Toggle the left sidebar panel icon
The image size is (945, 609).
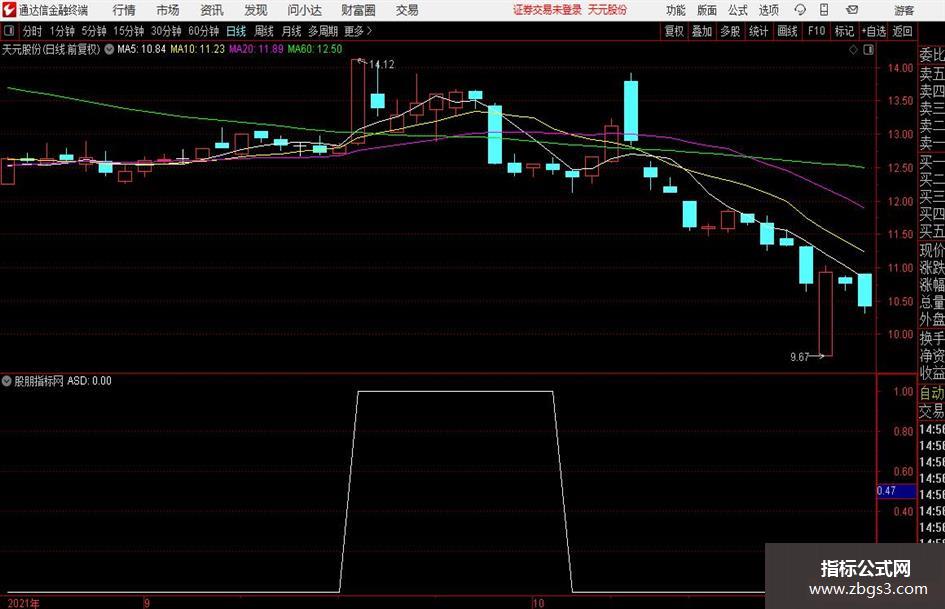pos(9,31)
